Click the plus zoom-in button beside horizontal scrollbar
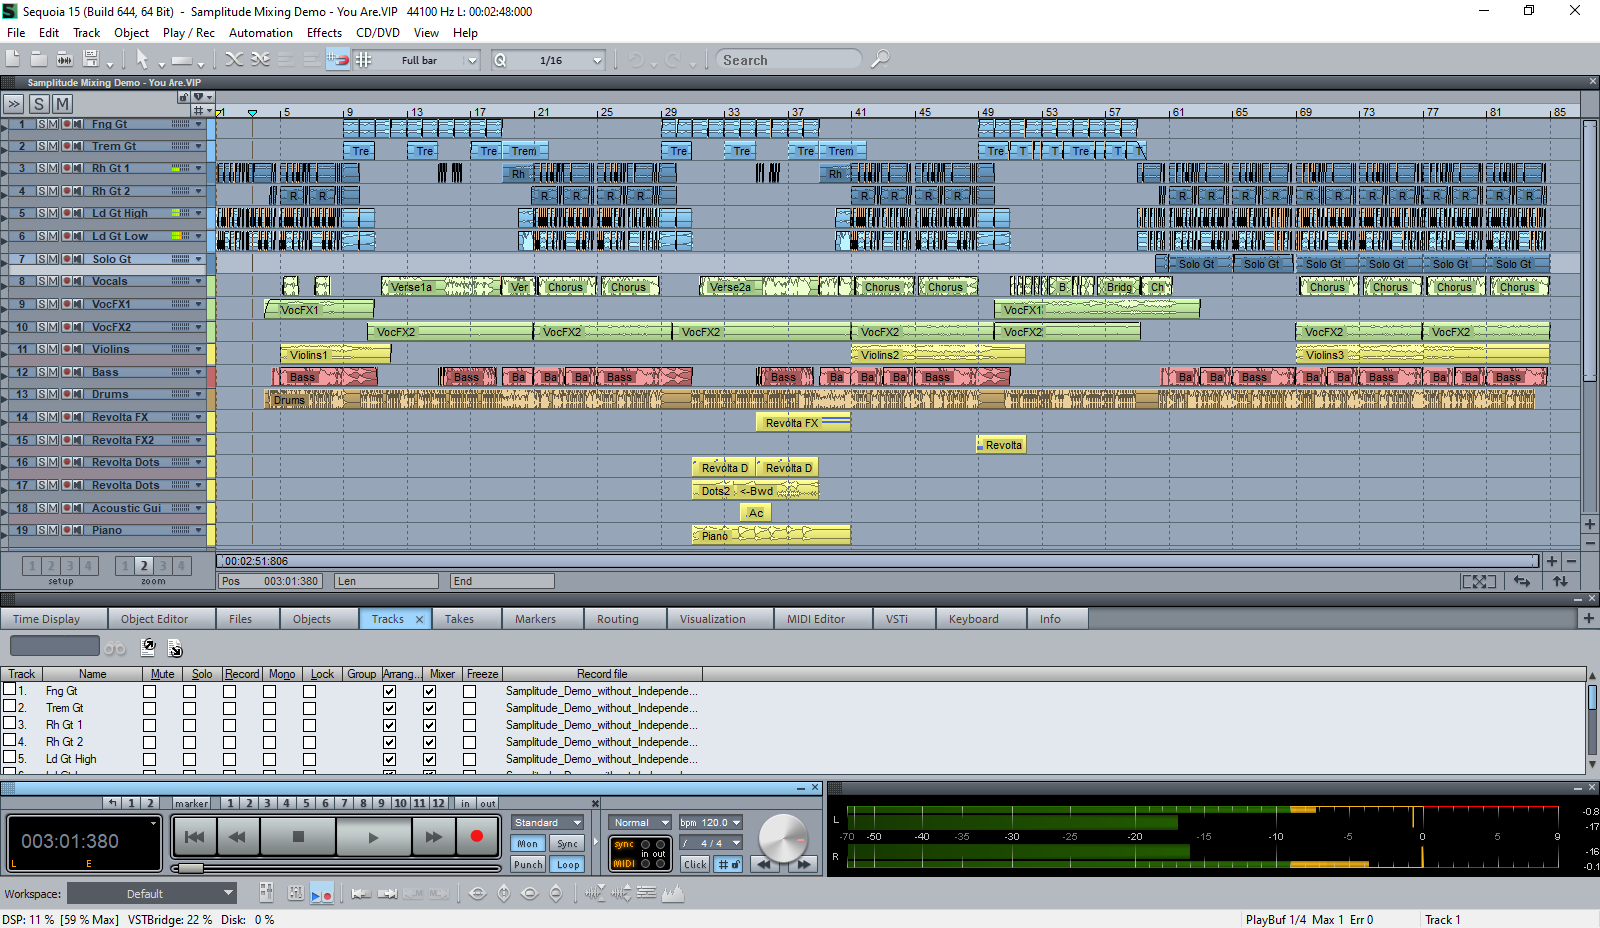Screen dimensions: 1600x928 pos(1552,561)
